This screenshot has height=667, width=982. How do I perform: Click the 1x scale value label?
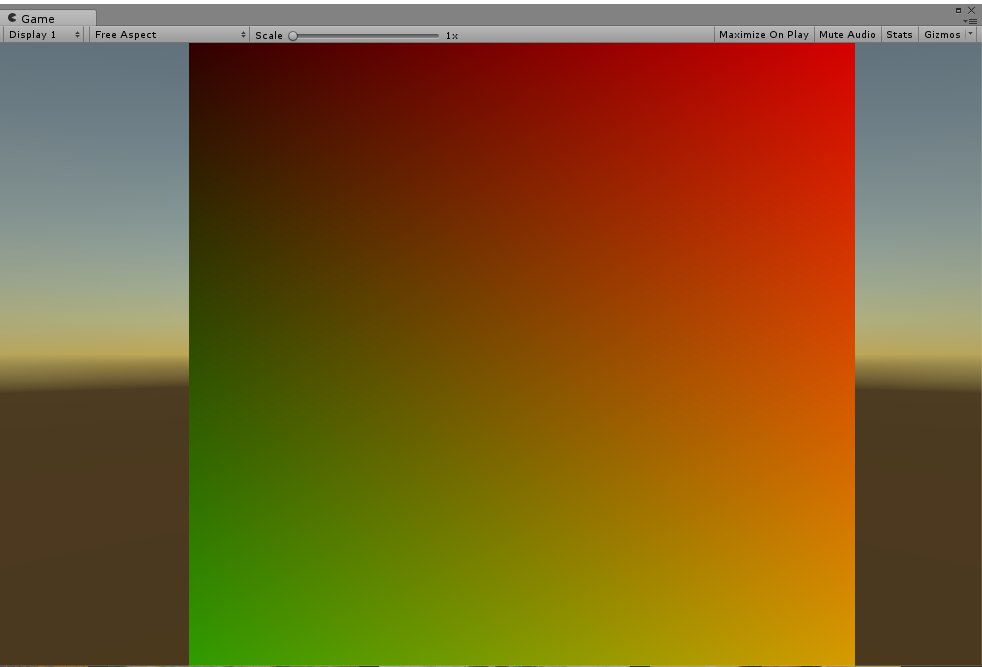[449, 34]
